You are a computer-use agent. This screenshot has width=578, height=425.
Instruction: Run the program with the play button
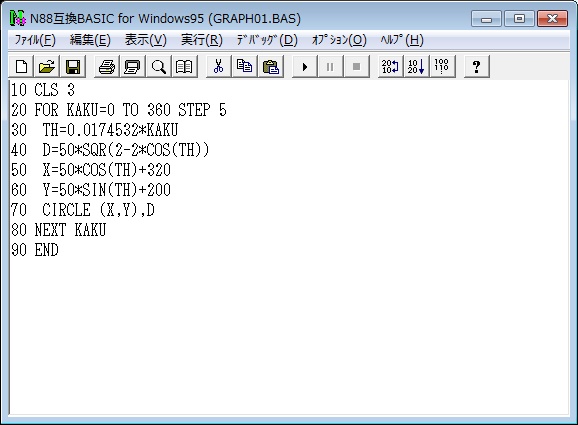click(x=304, y=67)
